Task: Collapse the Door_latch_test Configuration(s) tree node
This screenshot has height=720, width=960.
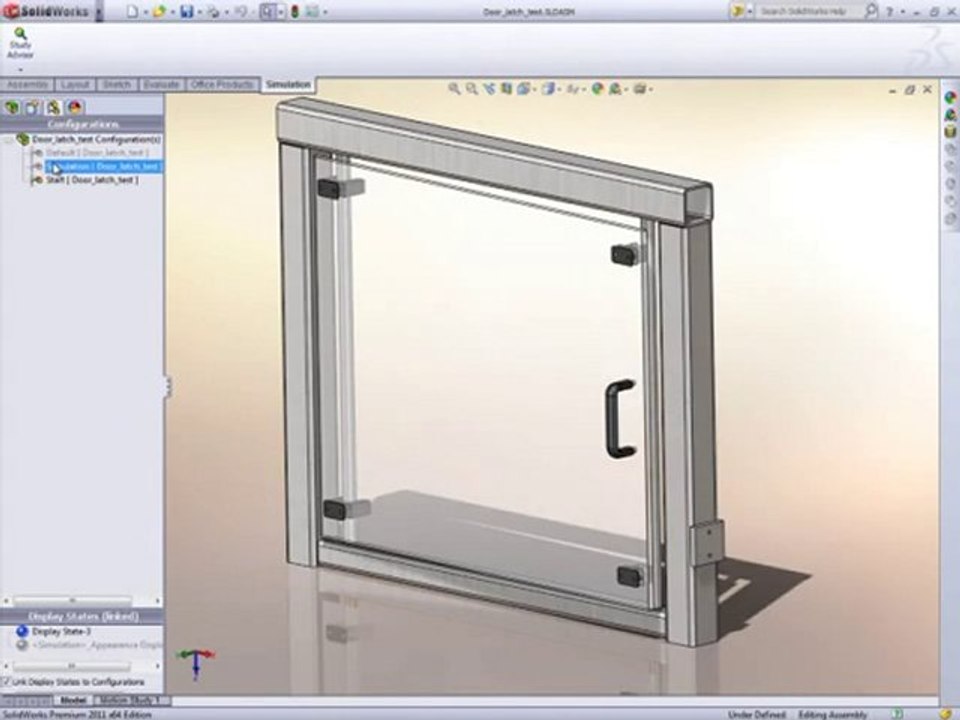Action: tap(7, 140)
